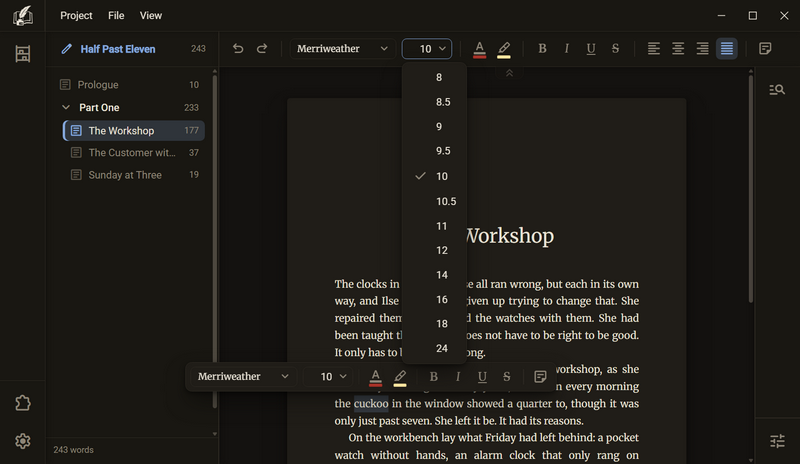Click the redo arrow in toolbar

[262, 48]
